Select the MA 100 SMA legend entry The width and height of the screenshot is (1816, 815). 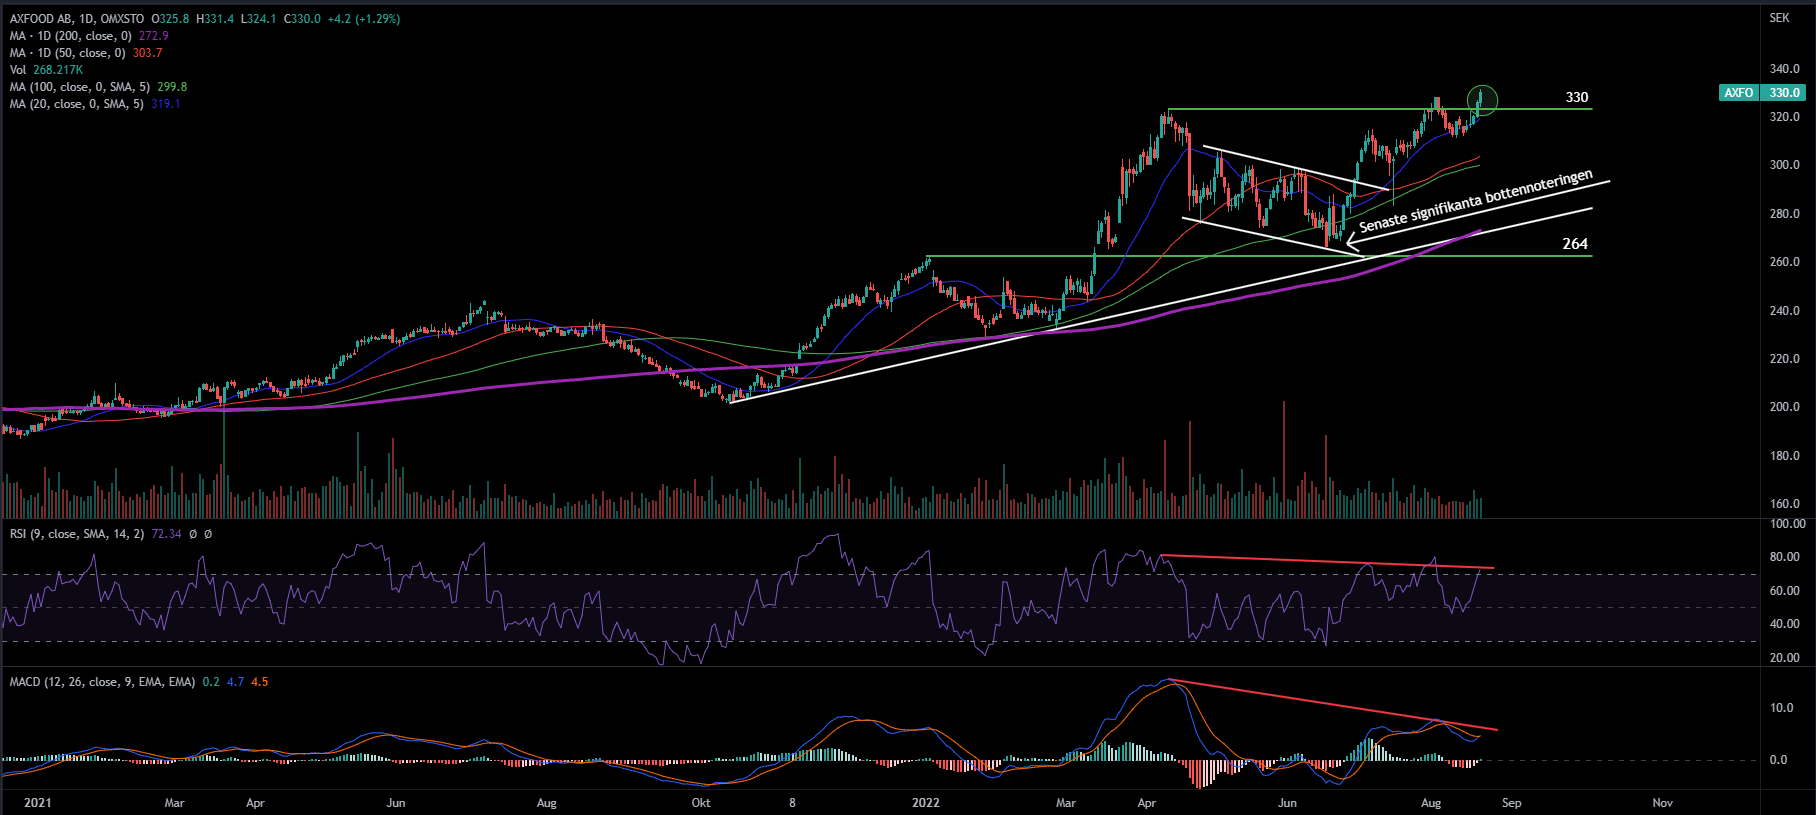coord(81,87)
